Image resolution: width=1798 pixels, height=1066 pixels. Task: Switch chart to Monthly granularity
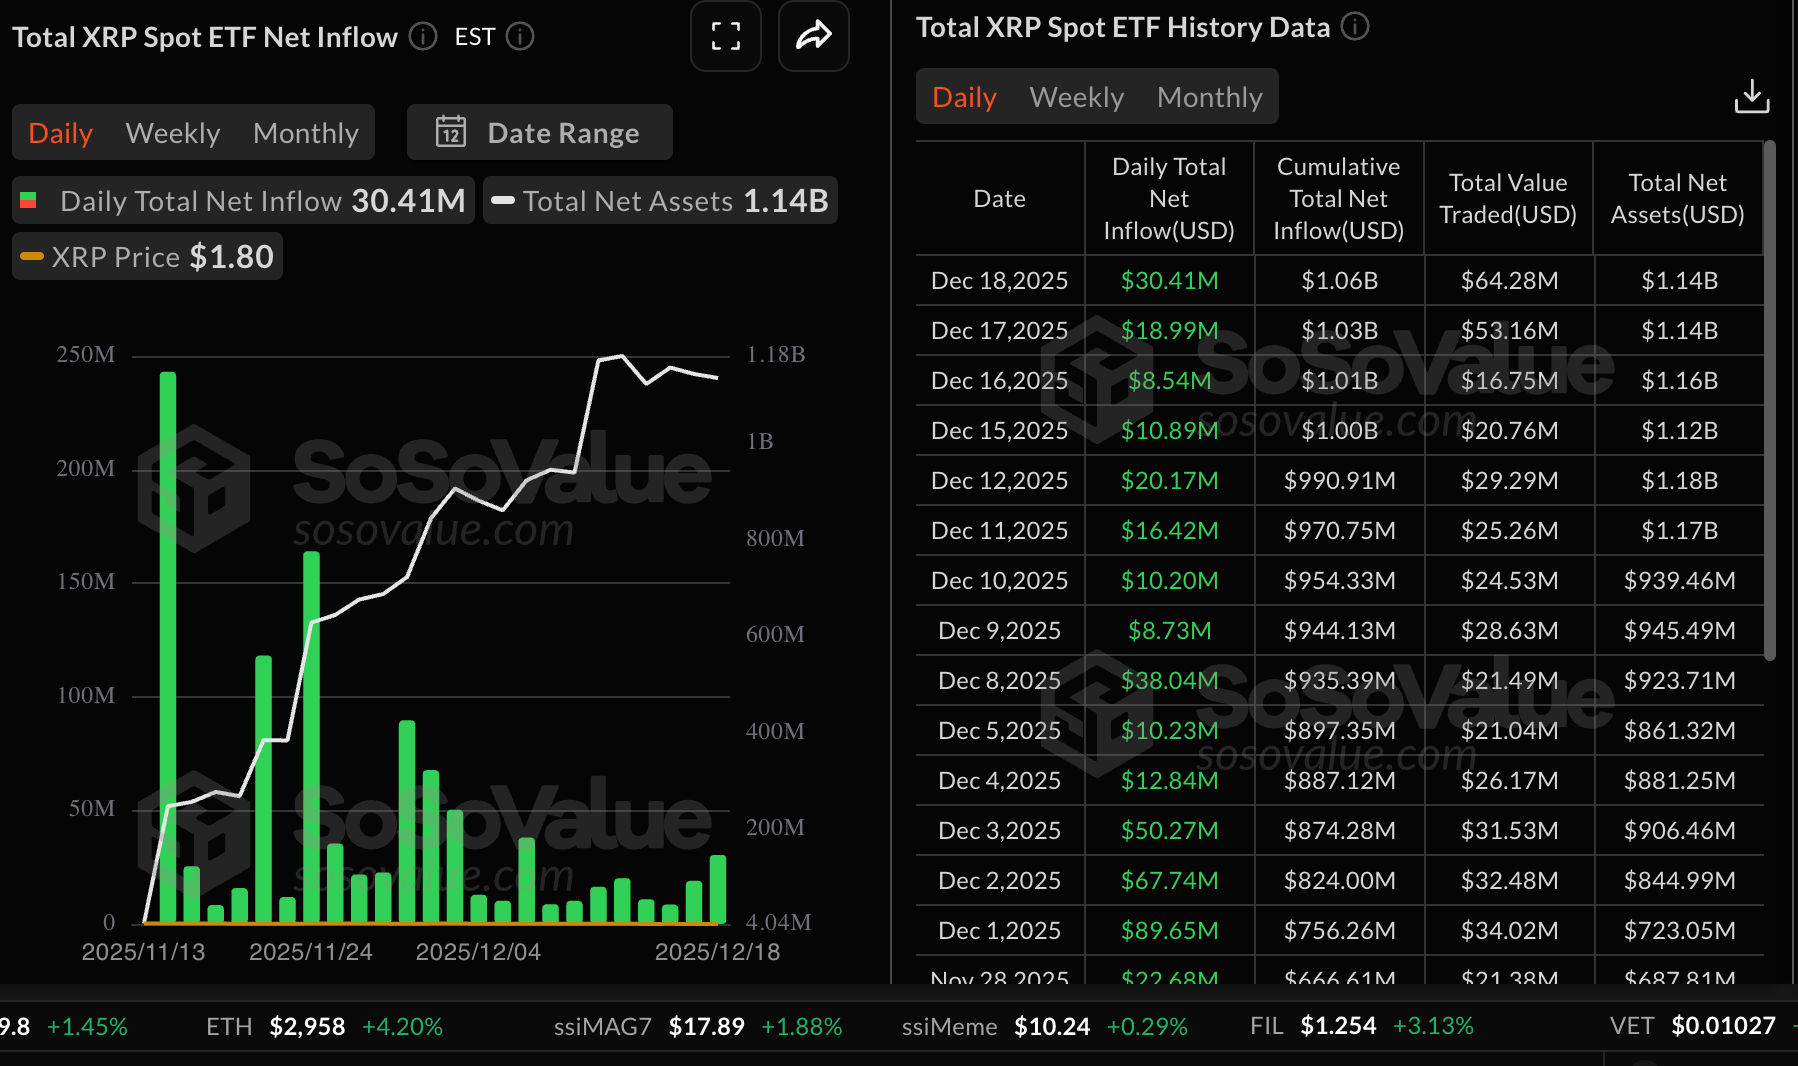click(306, 132)
